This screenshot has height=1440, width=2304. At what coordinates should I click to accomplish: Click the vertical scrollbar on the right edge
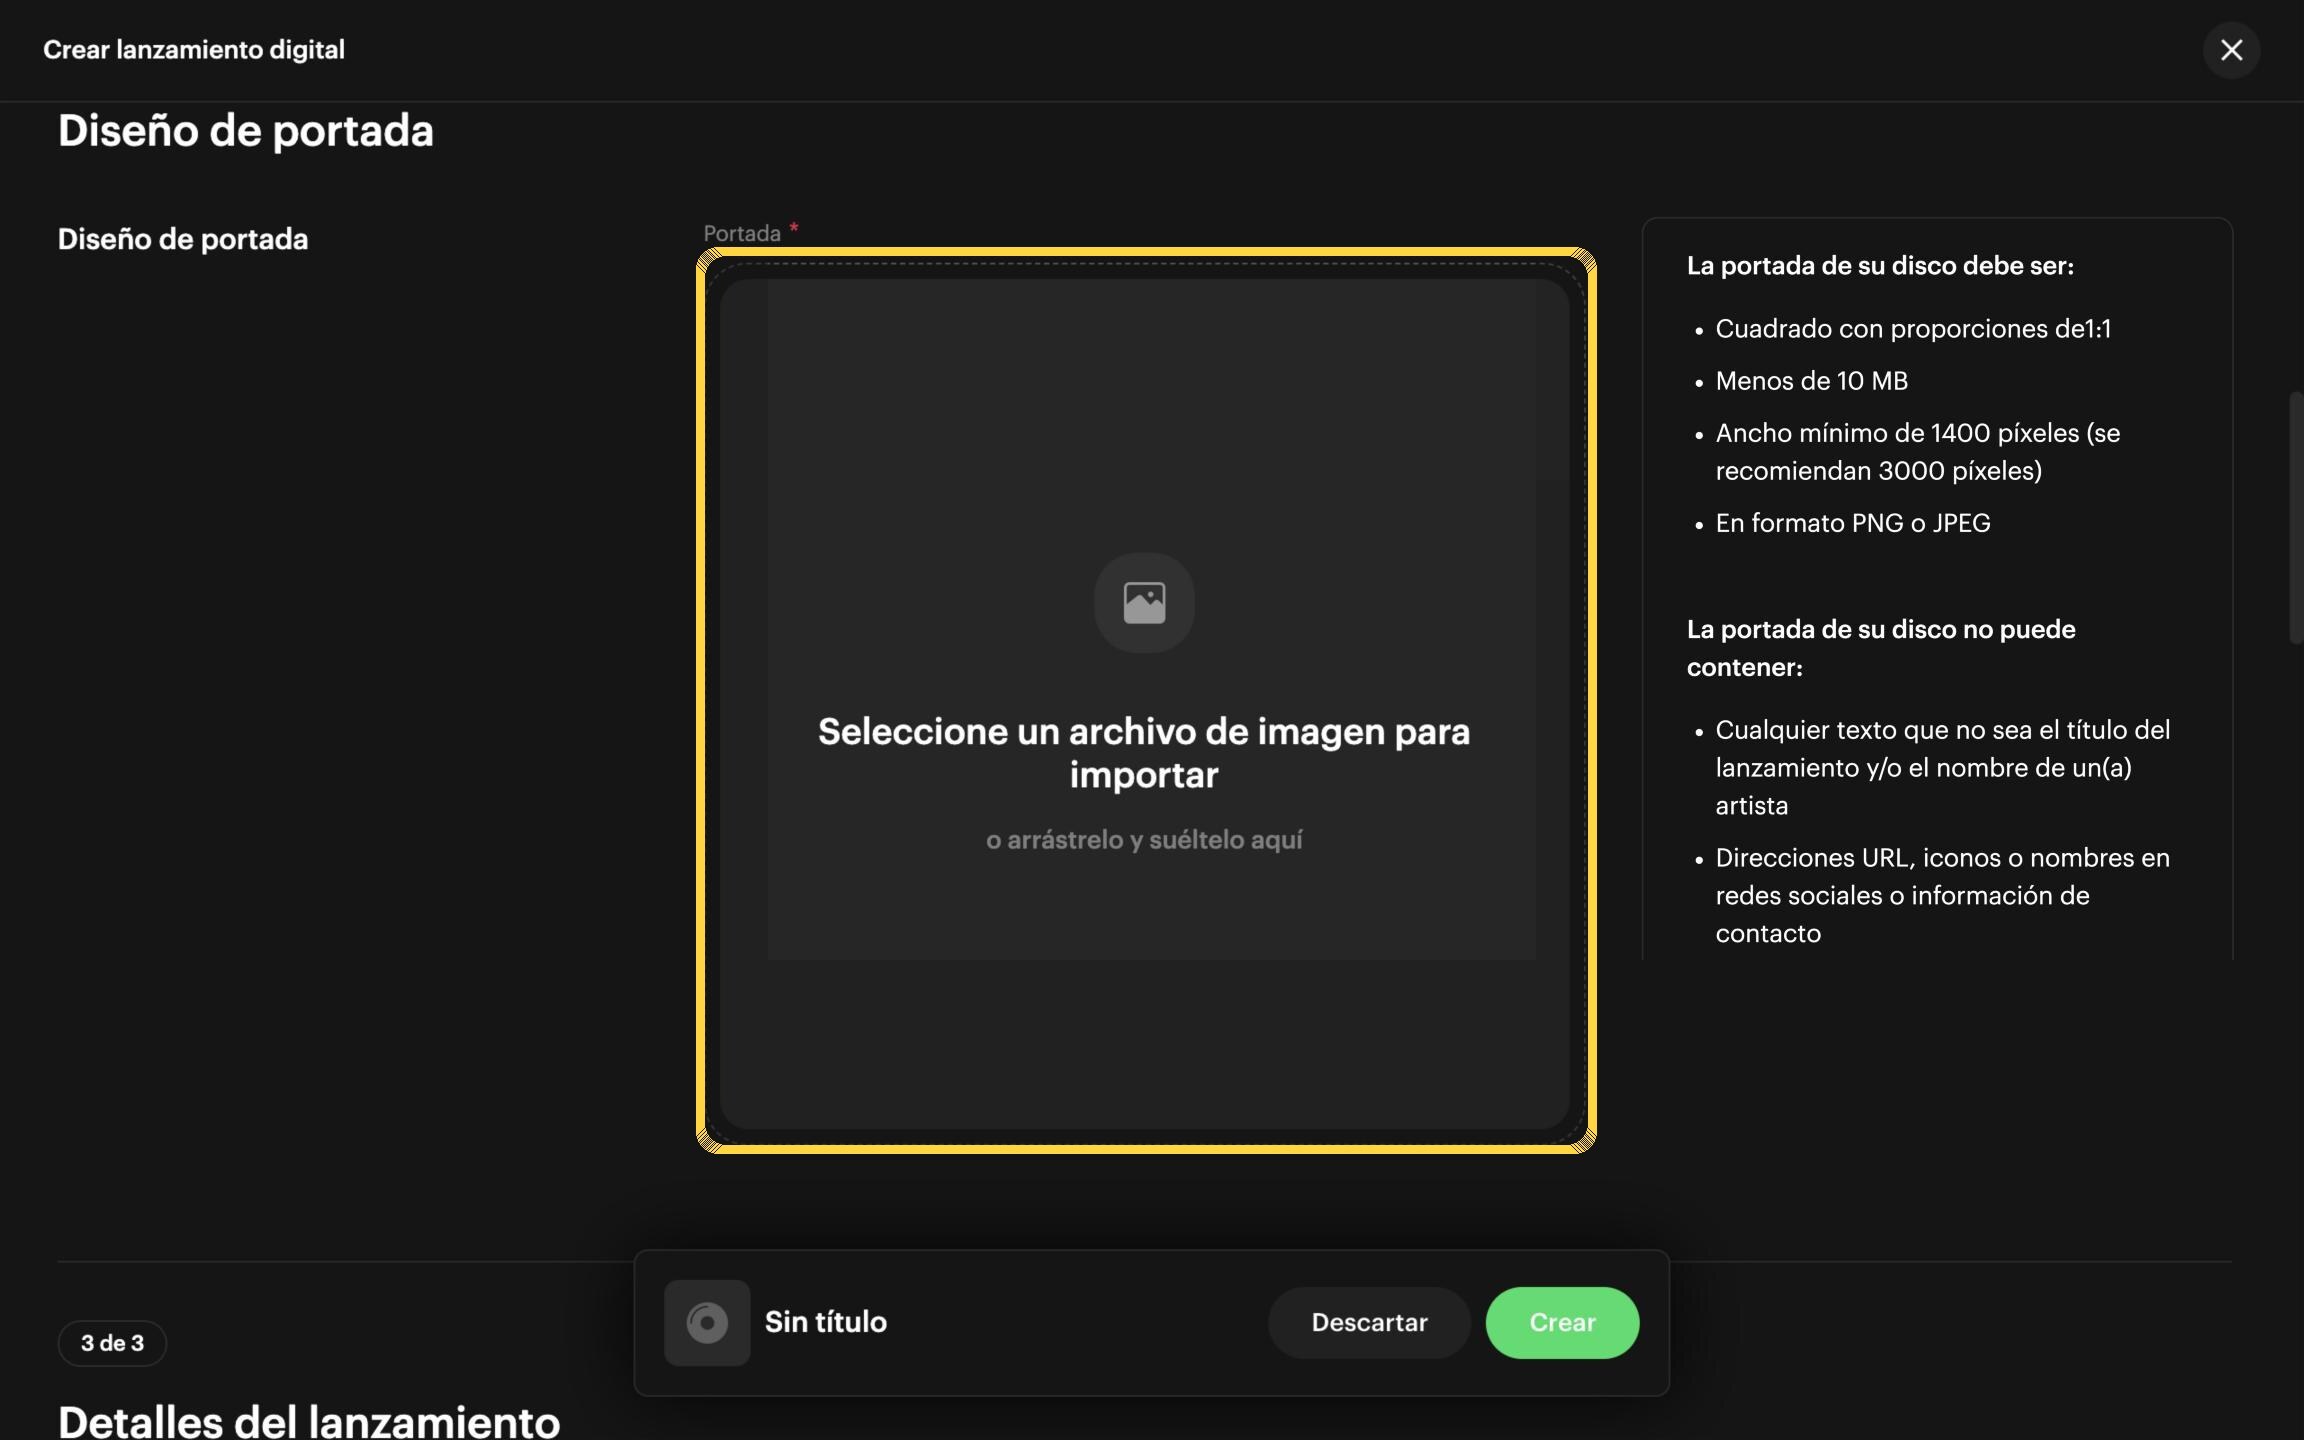(2295, 518)
